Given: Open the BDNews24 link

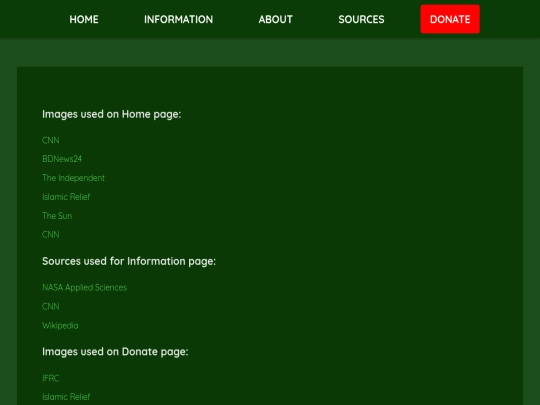Looking at the screenshot, I should [62, 159].
